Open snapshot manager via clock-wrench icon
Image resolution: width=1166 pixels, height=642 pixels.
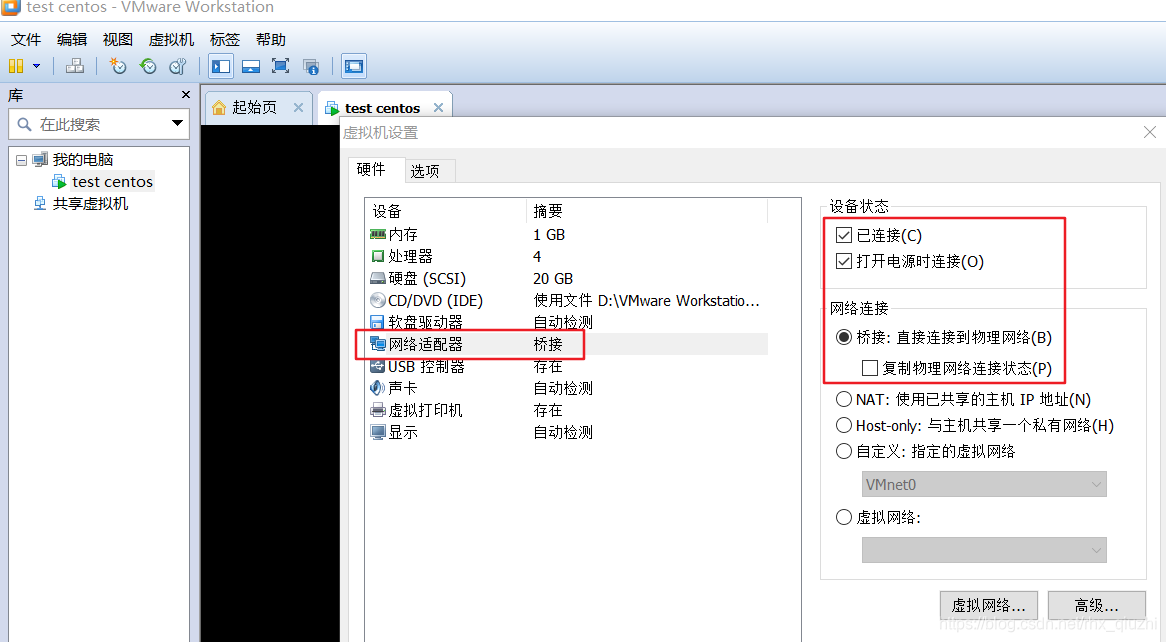[x=178, y=66]
